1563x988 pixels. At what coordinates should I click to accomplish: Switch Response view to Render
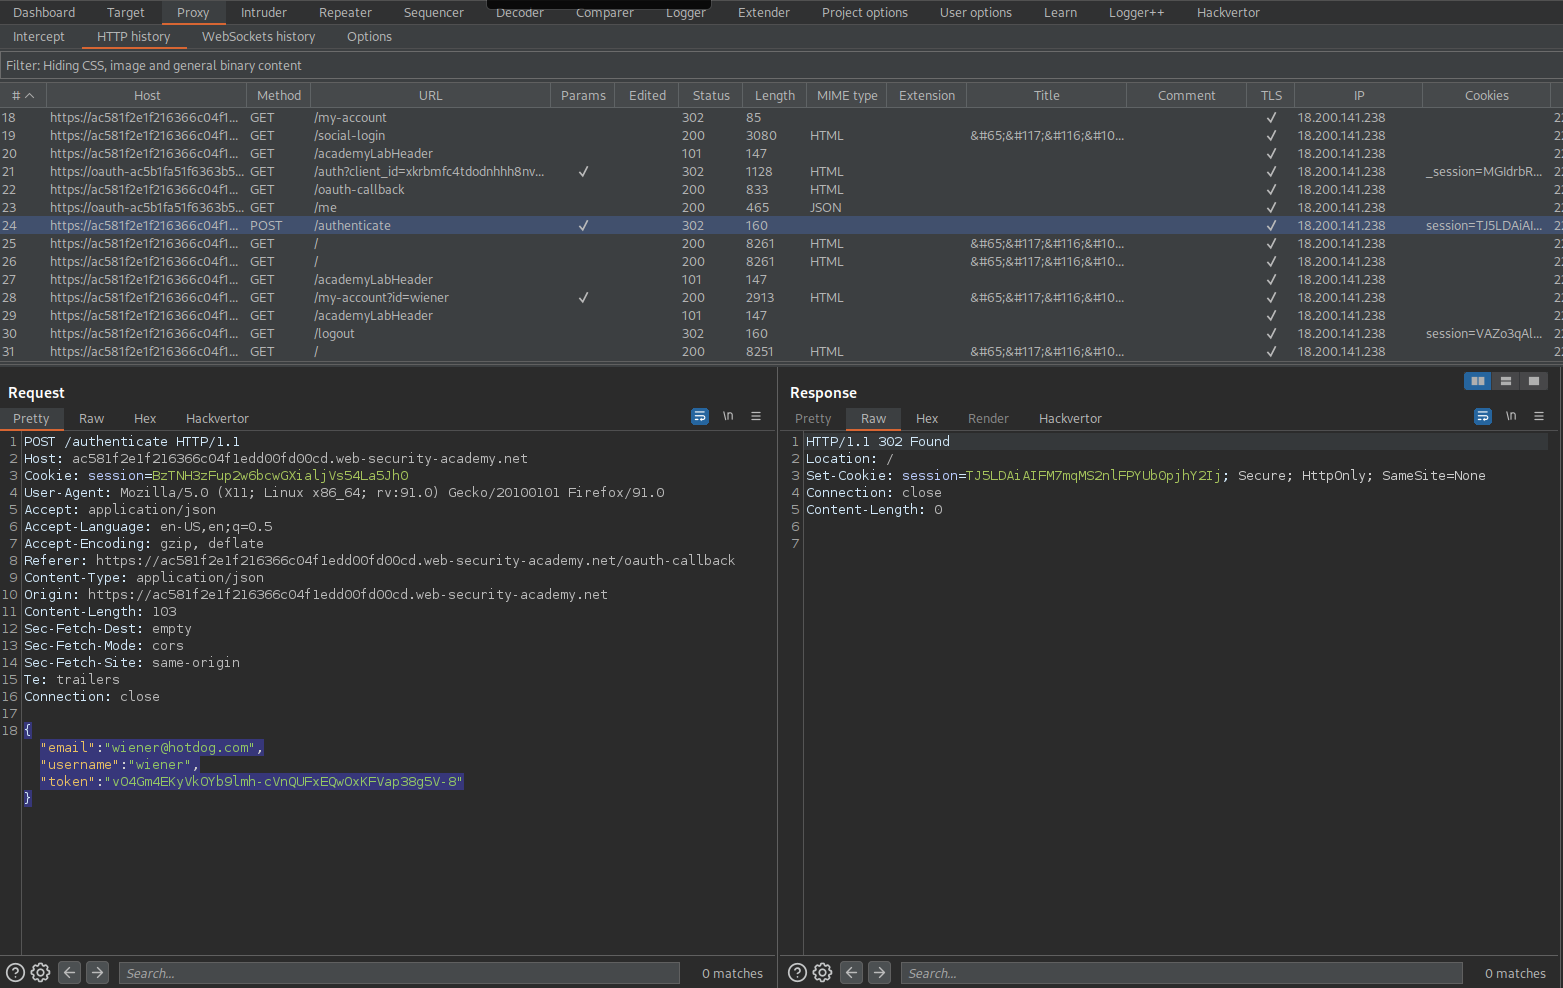pos(988,418)
